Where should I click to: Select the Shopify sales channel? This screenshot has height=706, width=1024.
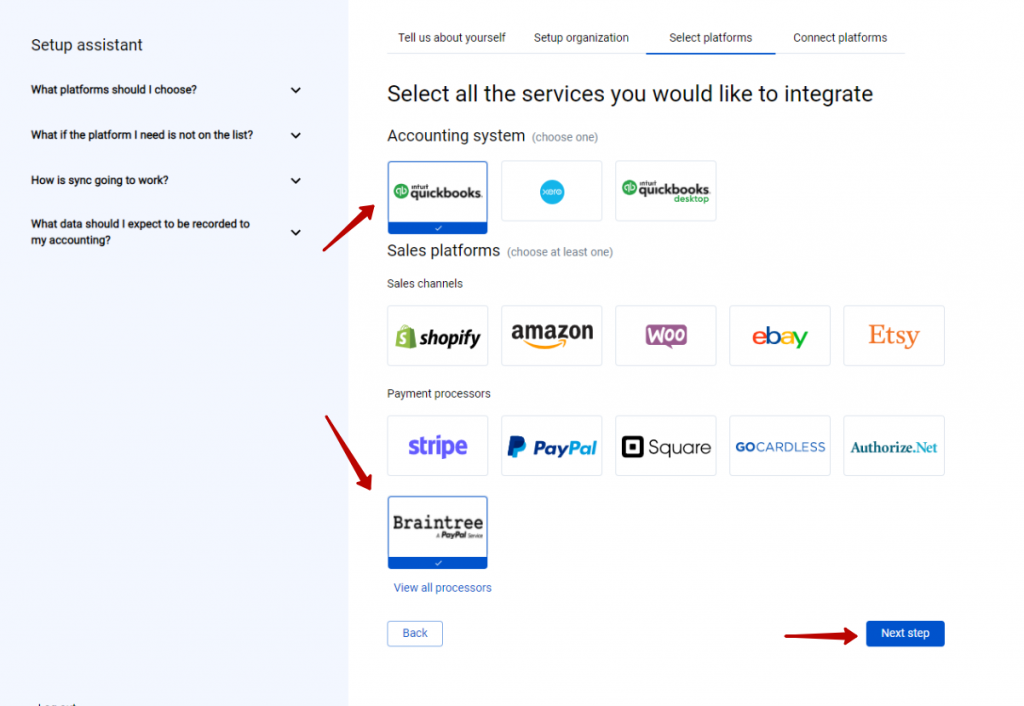[x=438, y=336]
